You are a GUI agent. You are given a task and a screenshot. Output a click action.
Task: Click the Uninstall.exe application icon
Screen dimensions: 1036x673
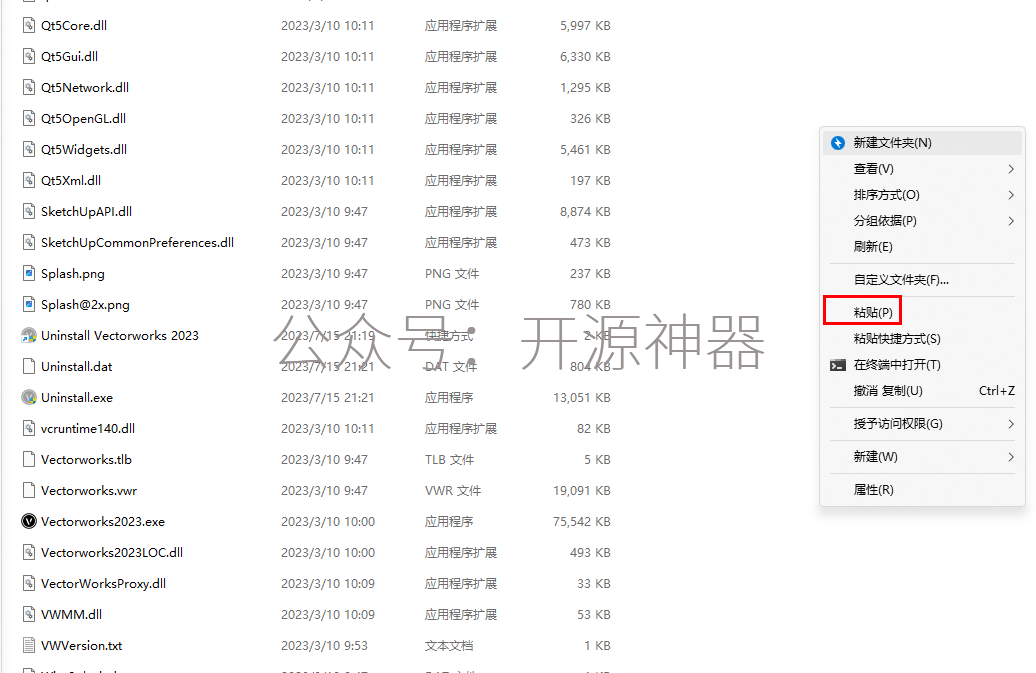coord(28,398)
